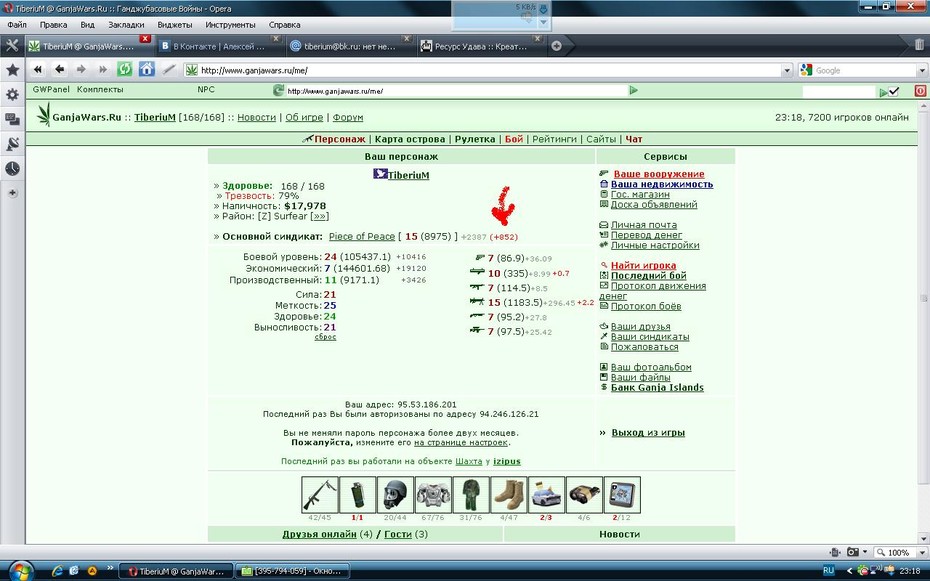The image size is (930, 581).
Task: Select the rifle weapon slot 42/45
Action: (x=320, y=494)
